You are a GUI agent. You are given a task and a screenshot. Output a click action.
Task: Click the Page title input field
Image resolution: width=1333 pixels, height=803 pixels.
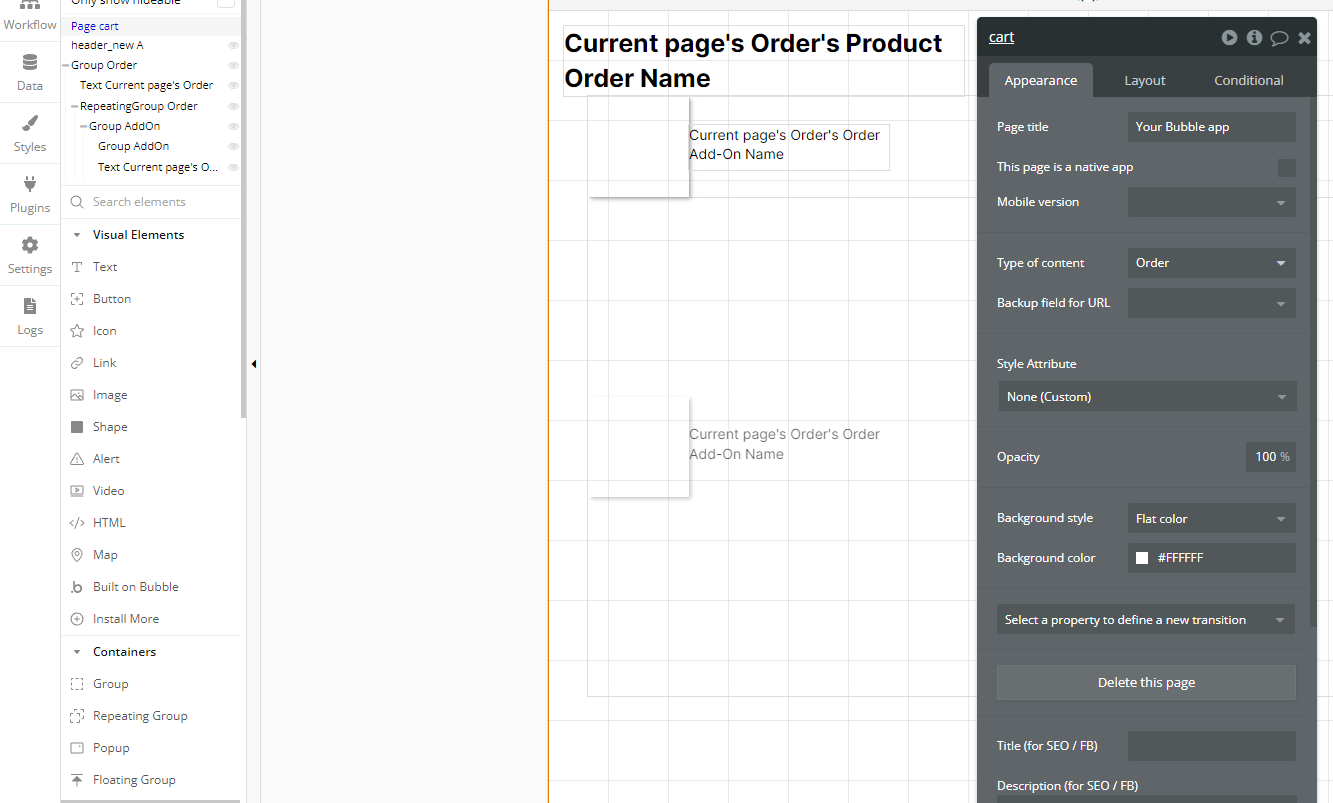coord(1212,127)
